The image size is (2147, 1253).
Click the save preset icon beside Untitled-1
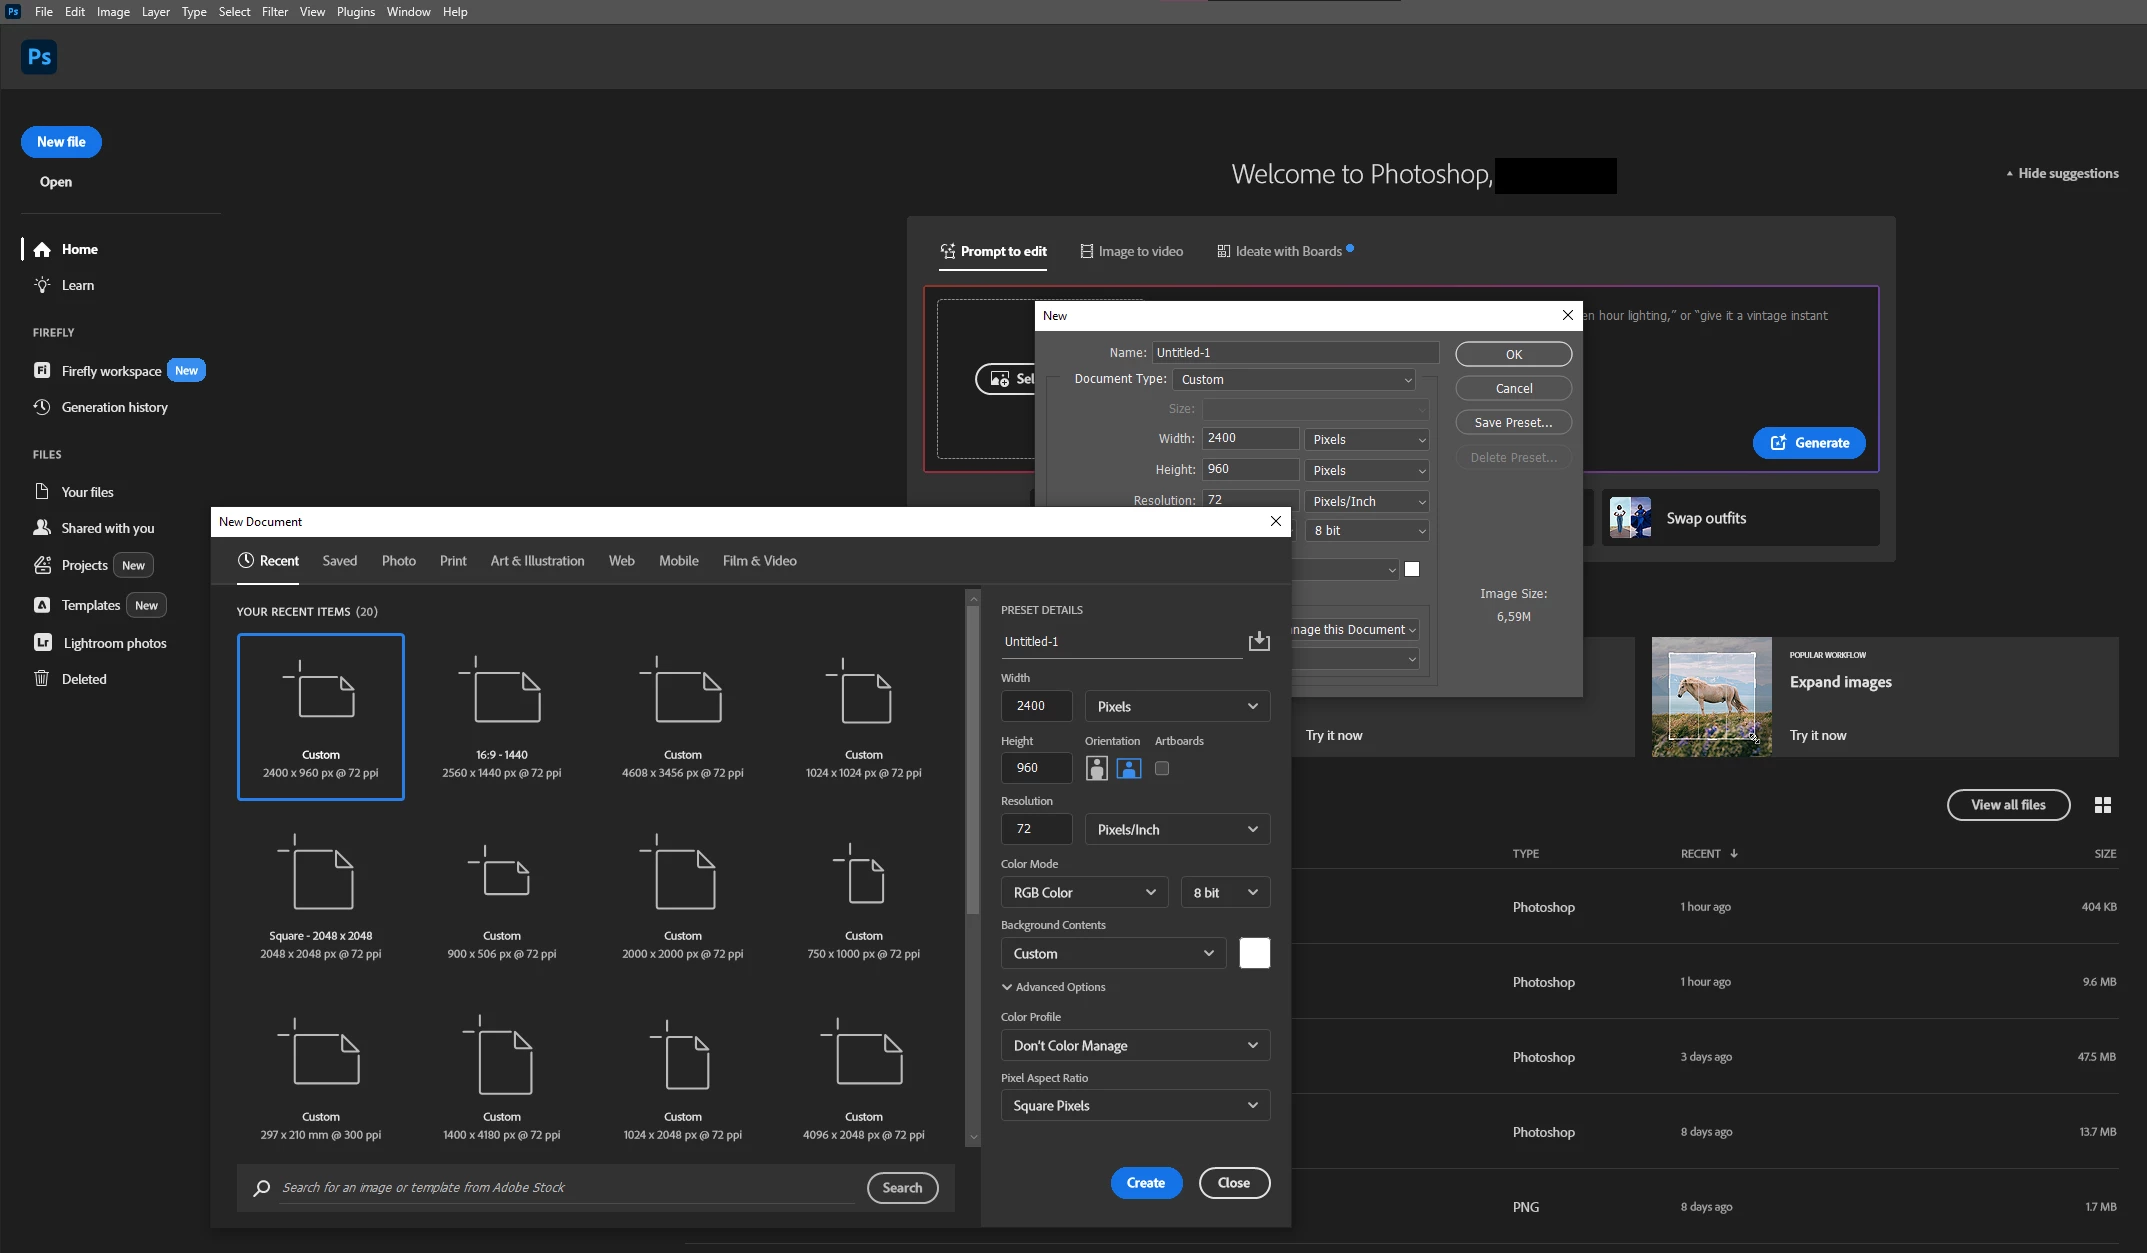coord(1259,641)
